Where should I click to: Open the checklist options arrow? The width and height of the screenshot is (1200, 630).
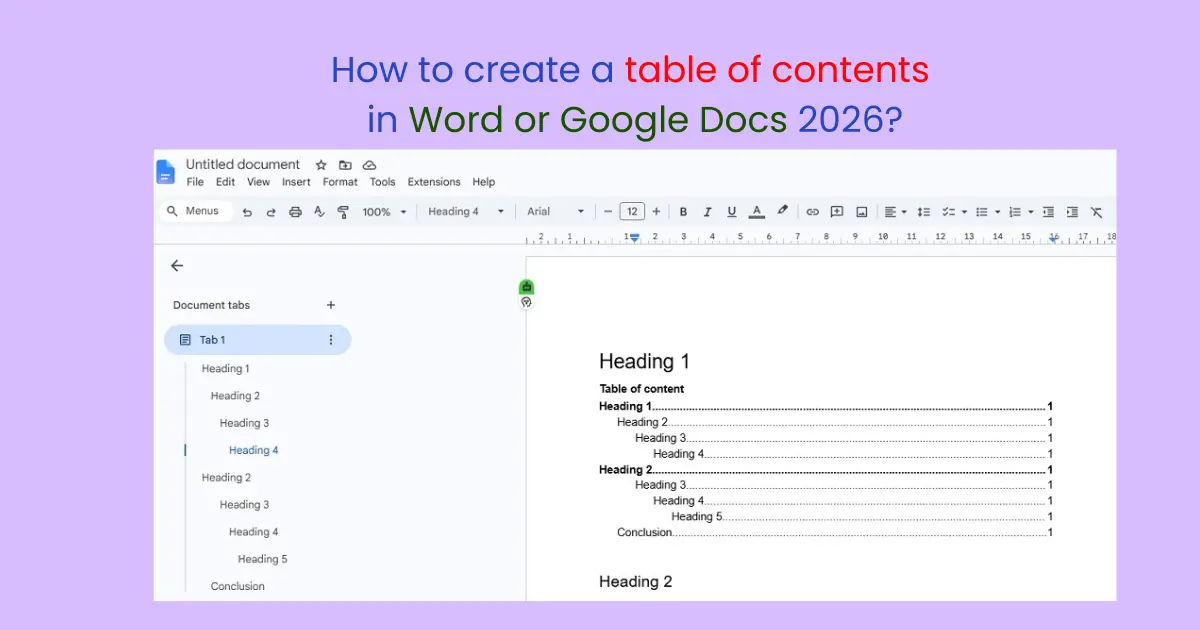click(x=964, y=212)
